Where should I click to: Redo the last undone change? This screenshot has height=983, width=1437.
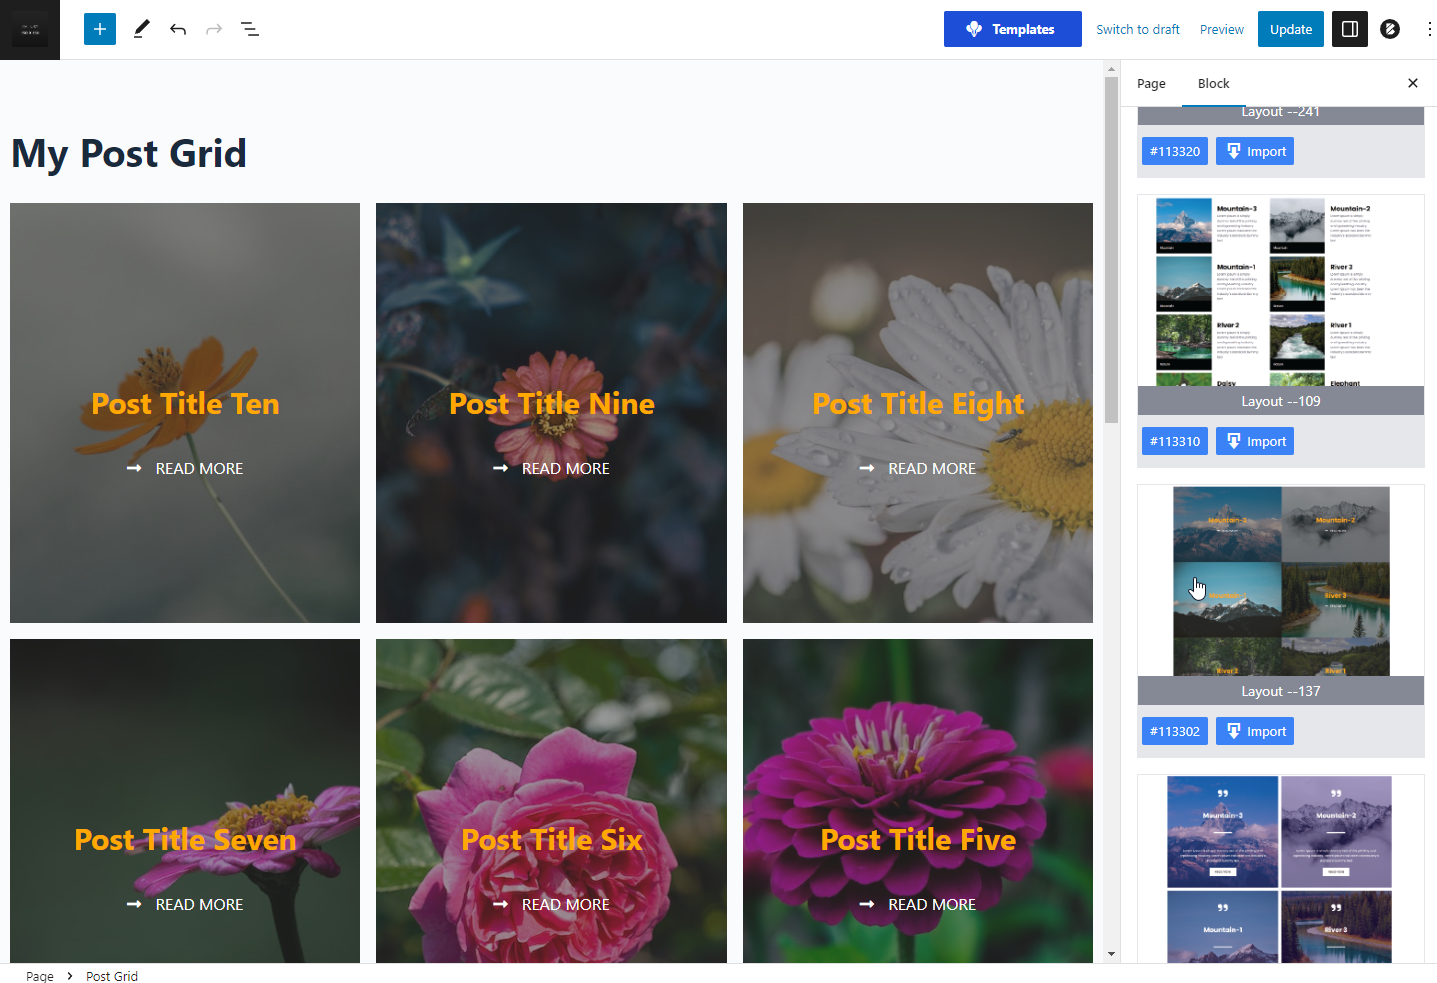[214, 29]
